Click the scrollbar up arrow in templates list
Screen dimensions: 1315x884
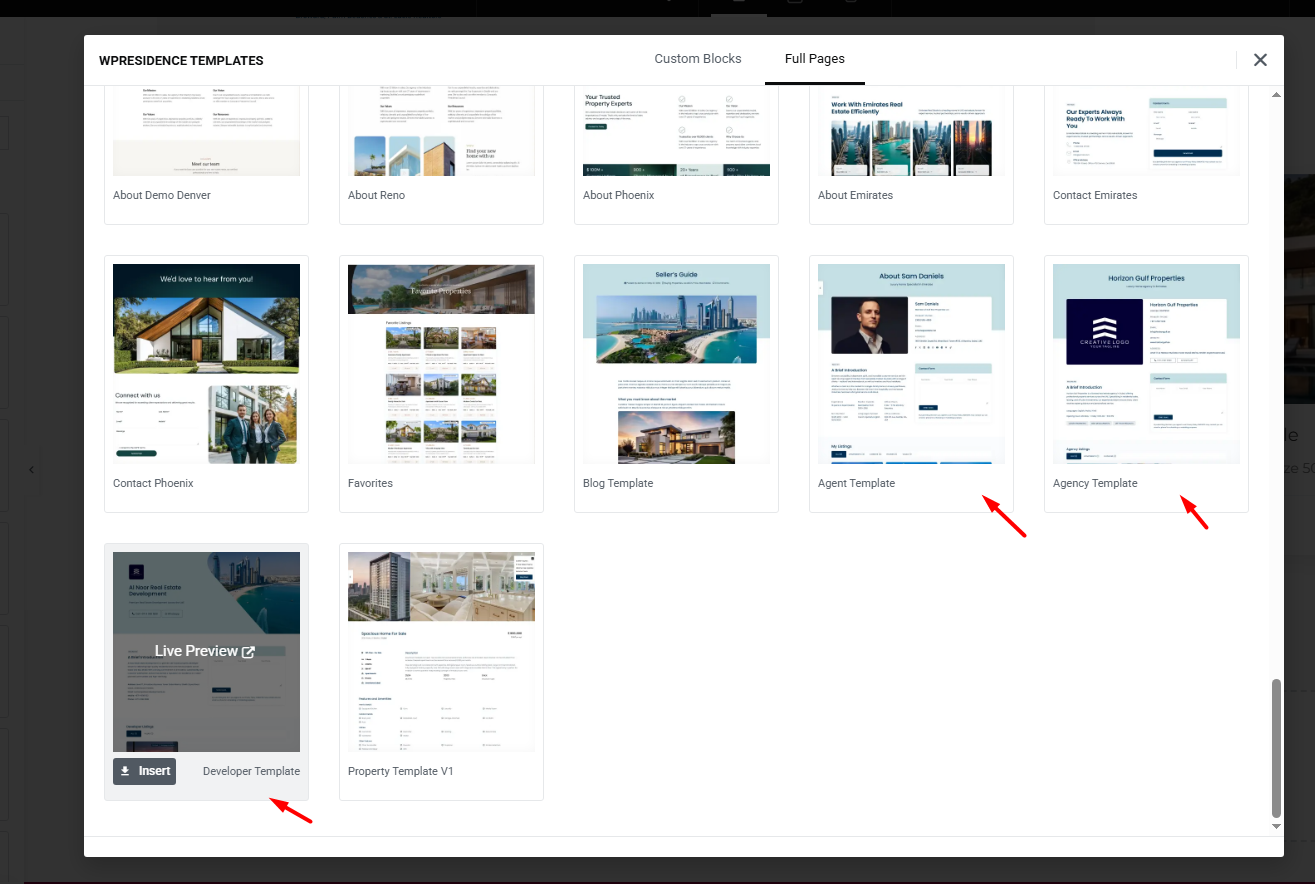[x=1275, y=94]
